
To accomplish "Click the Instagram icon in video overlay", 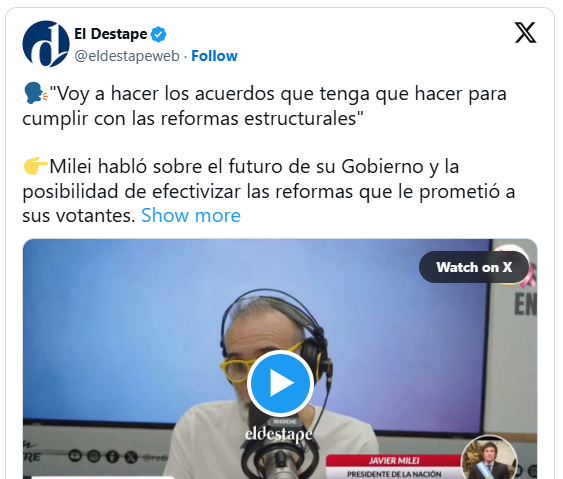I will click(x=94, y=456).
